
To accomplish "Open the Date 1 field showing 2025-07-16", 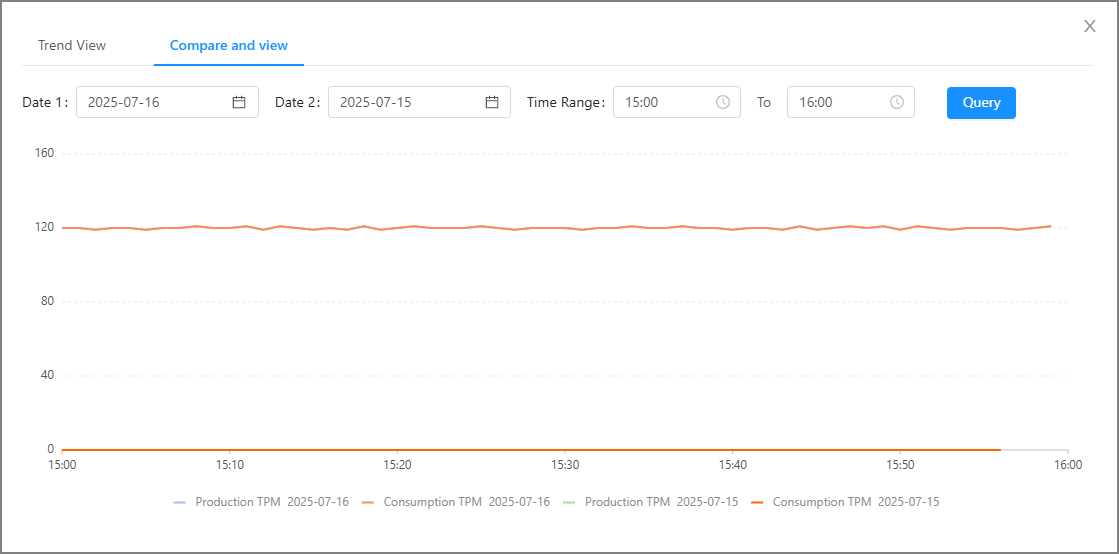I will pyautogui.click(x=167, y=102).
